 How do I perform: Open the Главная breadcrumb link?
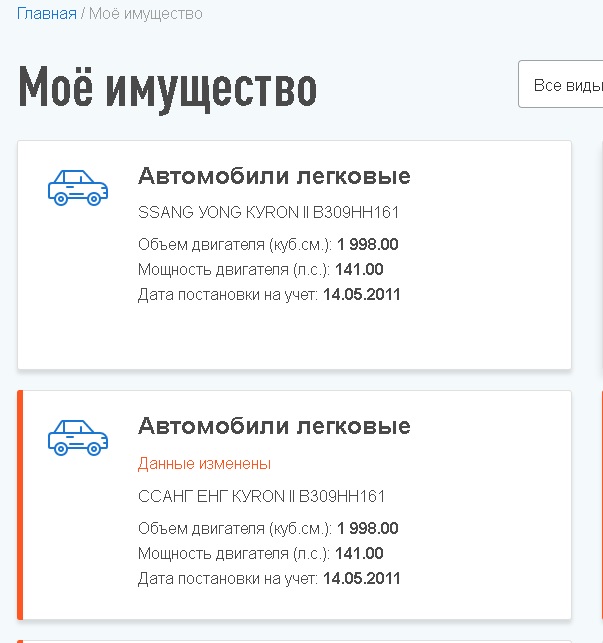click(x=47, y=14)
